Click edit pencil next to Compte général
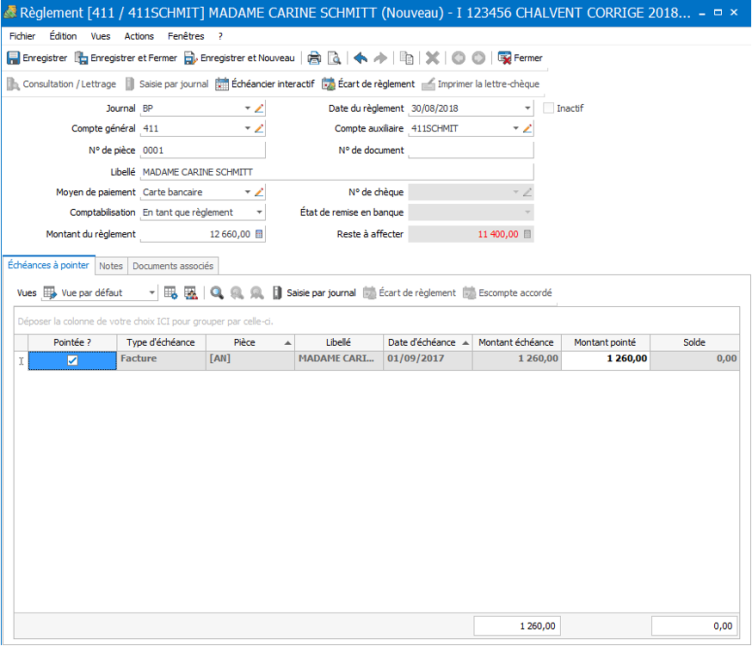 pos(259,129)
